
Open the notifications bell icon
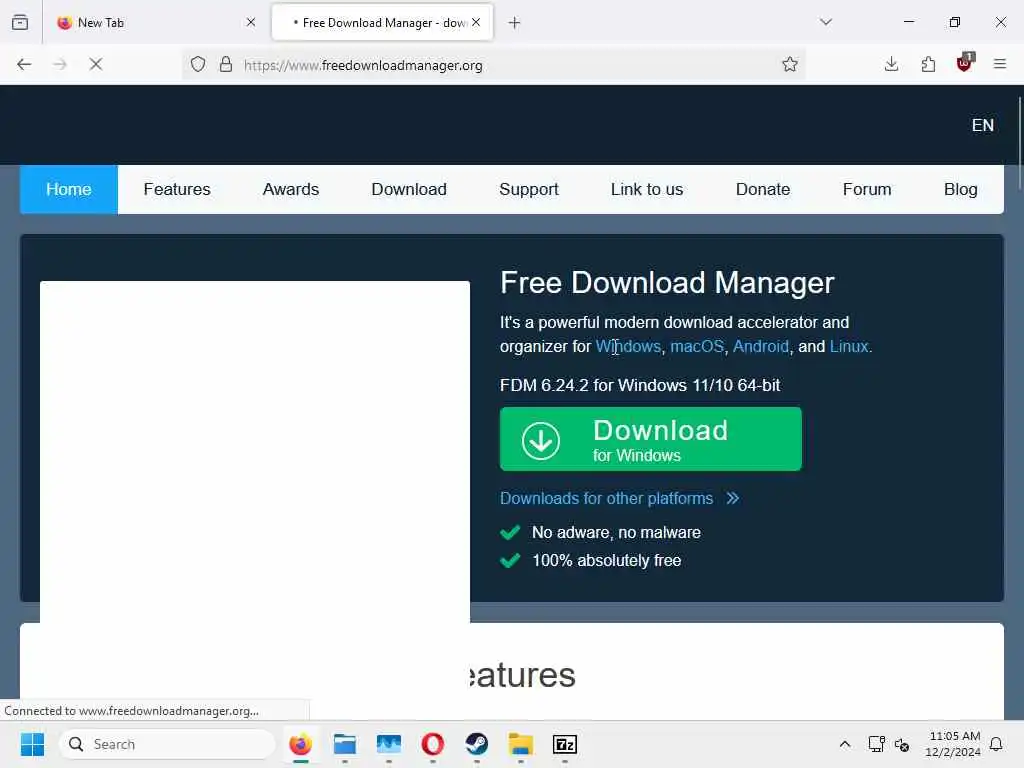tap(996, 744)
